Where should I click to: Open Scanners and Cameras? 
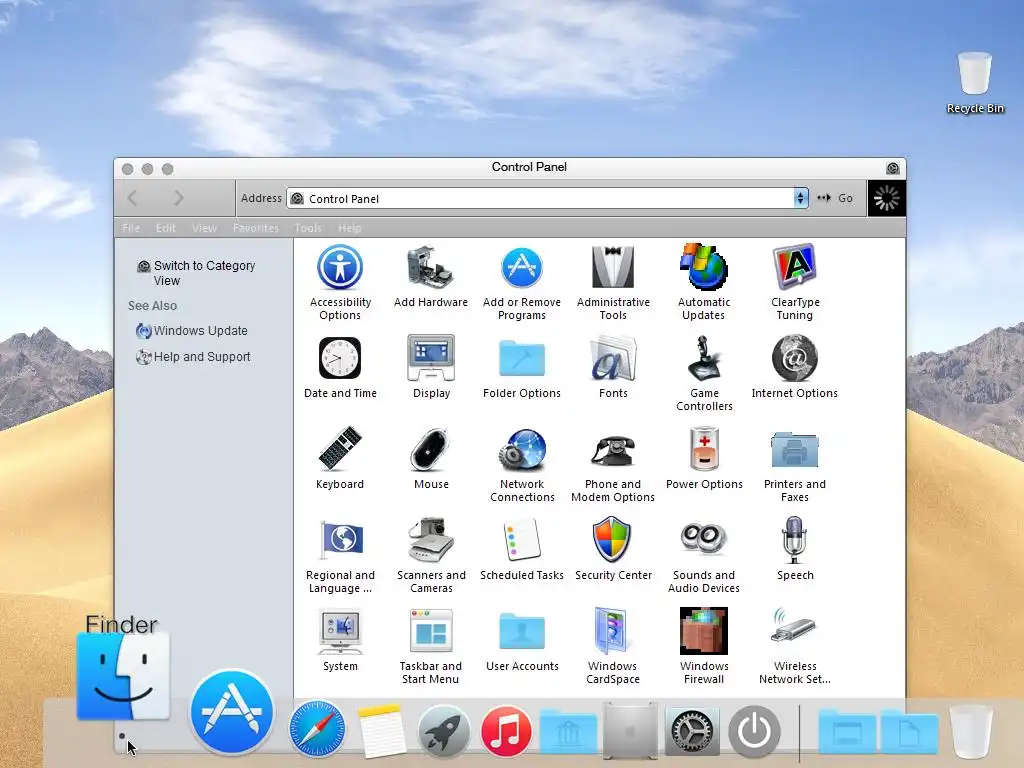click(x=431, y=554)
